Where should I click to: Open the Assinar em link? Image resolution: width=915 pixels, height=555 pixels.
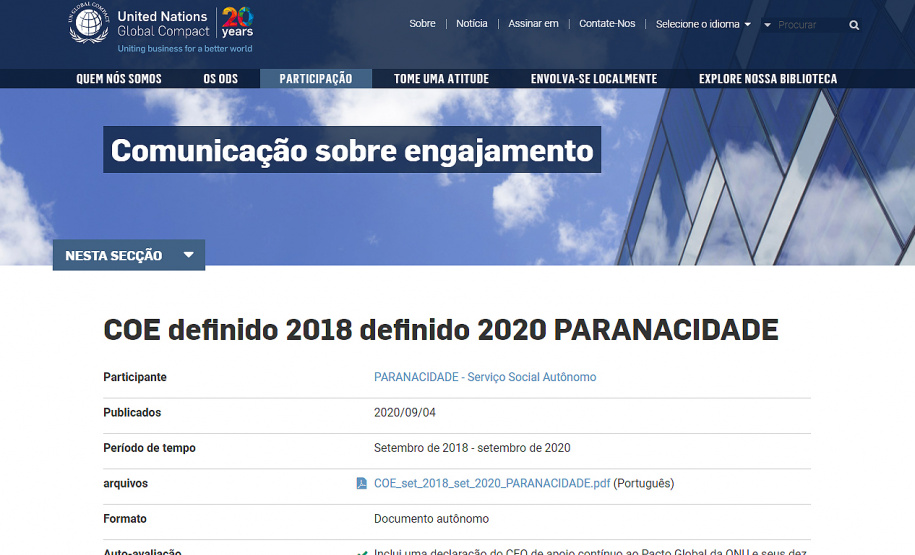tap(533, 23)
